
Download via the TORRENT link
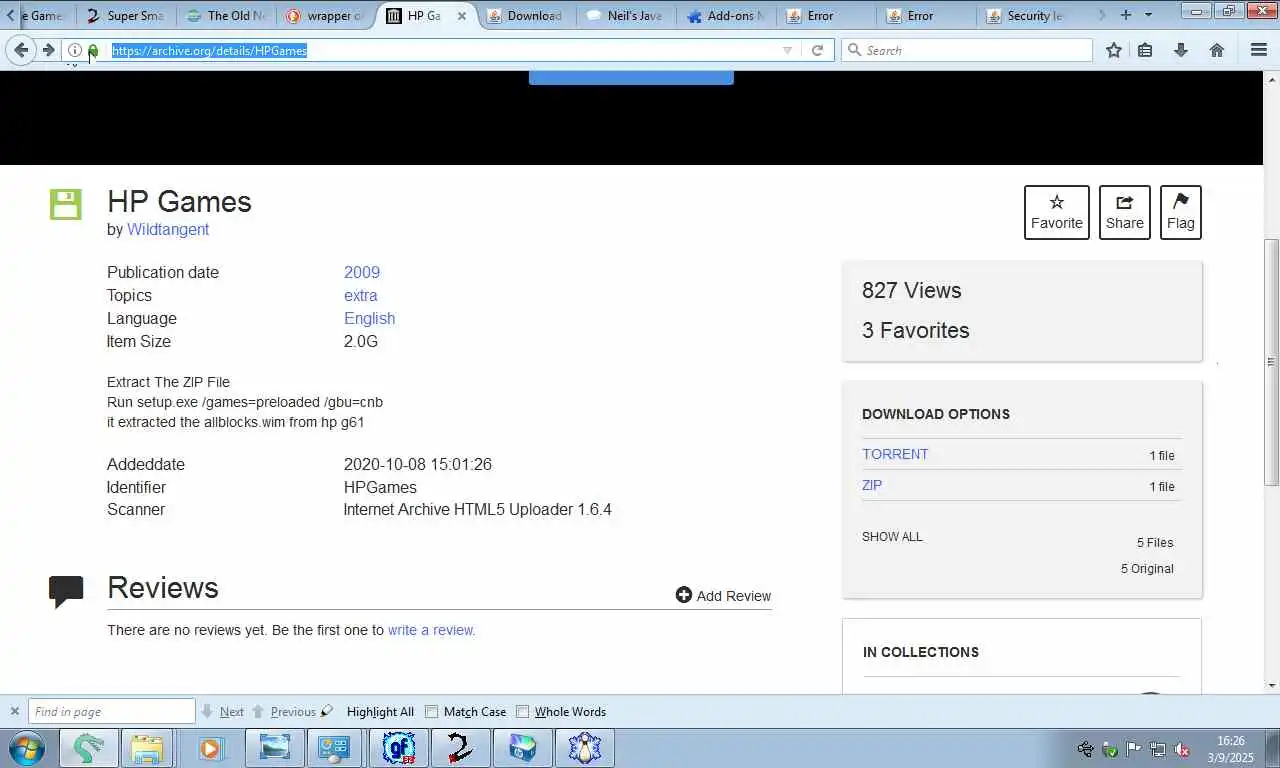(x=895, y=454)
